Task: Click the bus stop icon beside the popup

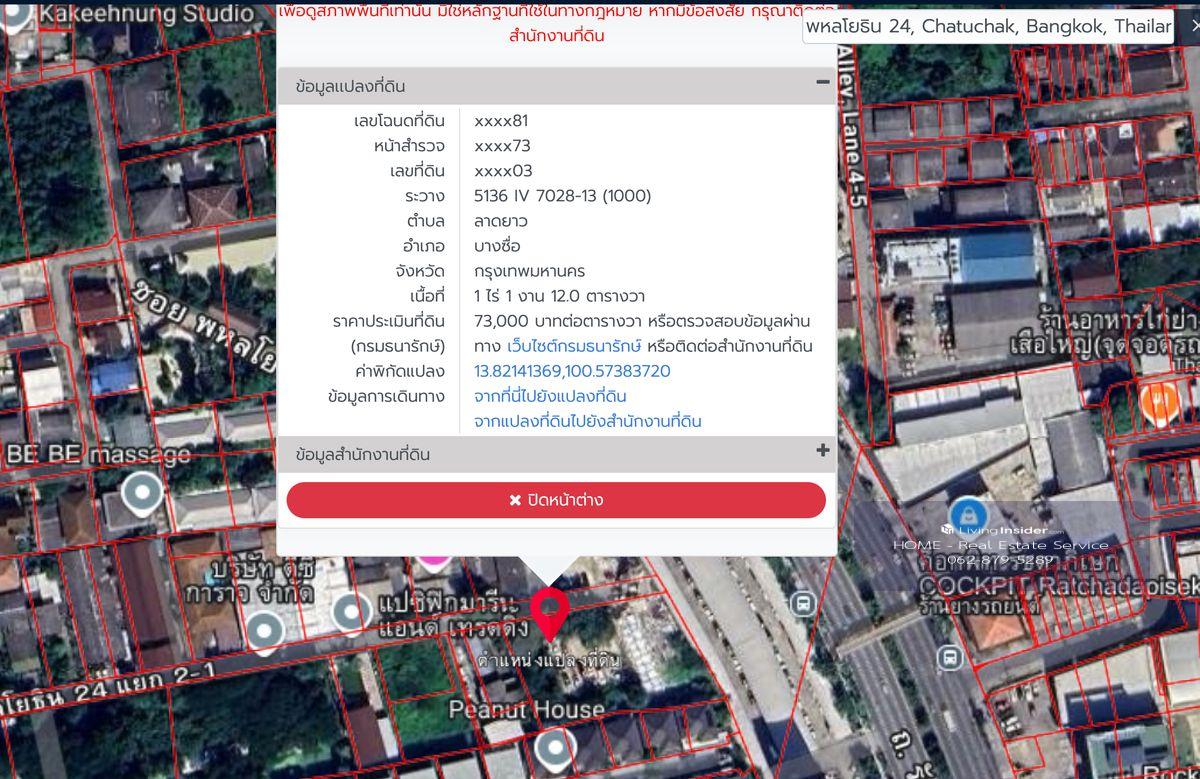Action: pos(802,604)
